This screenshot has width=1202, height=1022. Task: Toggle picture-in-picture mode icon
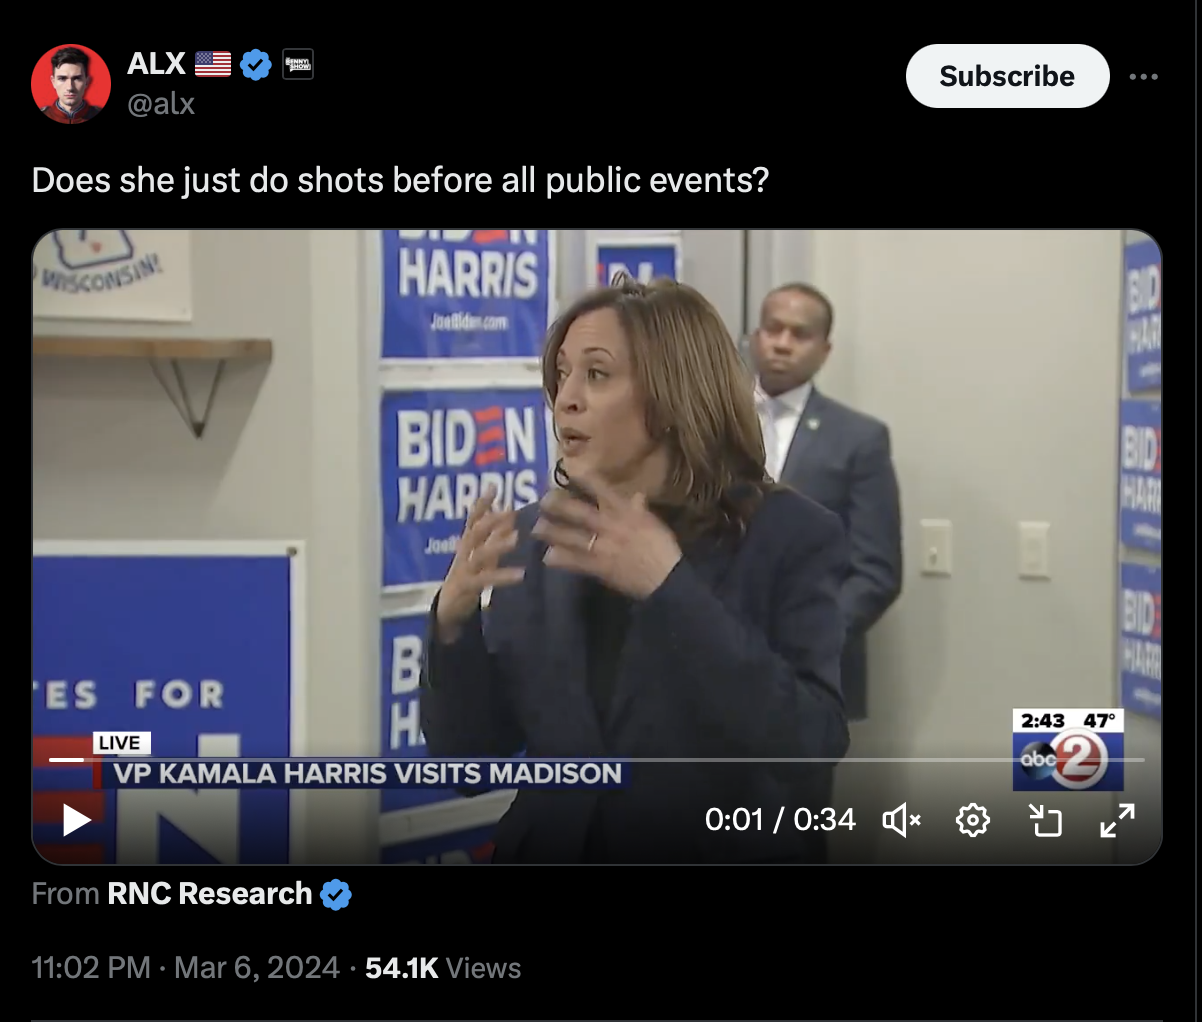1045,821
